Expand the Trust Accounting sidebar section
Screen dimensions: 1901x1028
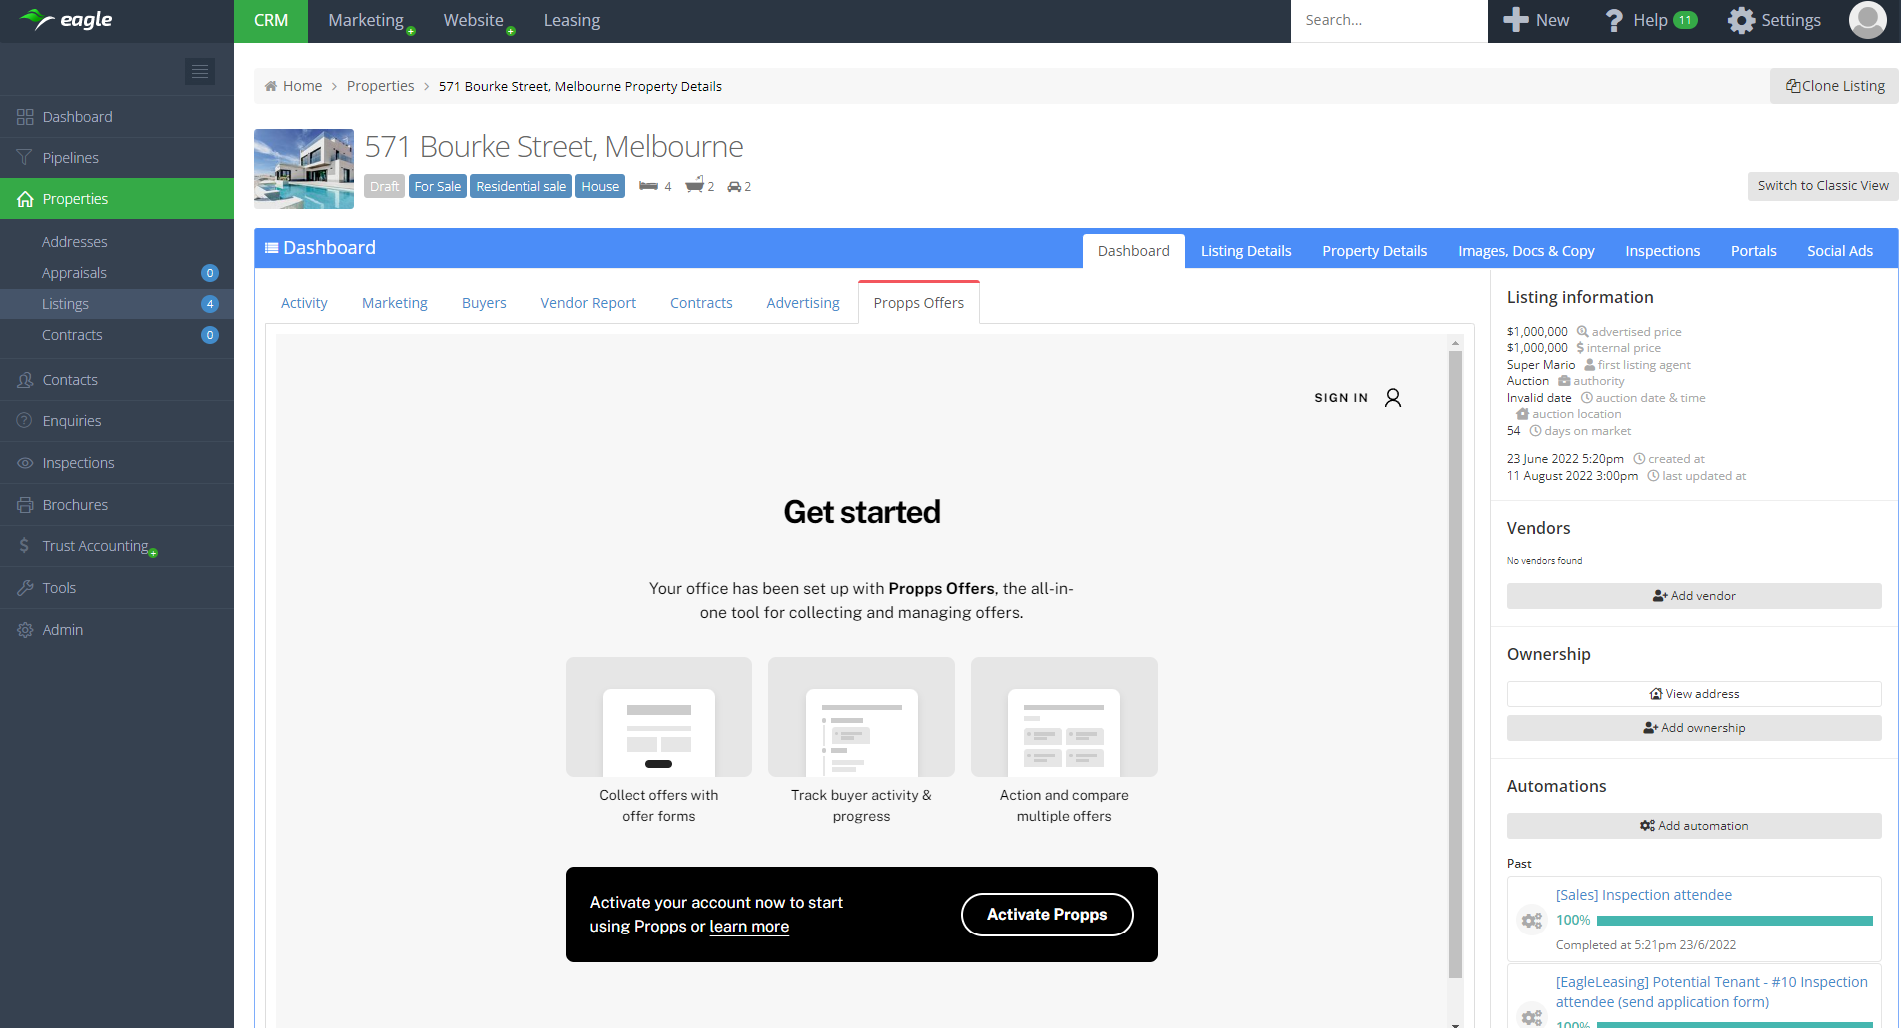click(x=95, y=546)
